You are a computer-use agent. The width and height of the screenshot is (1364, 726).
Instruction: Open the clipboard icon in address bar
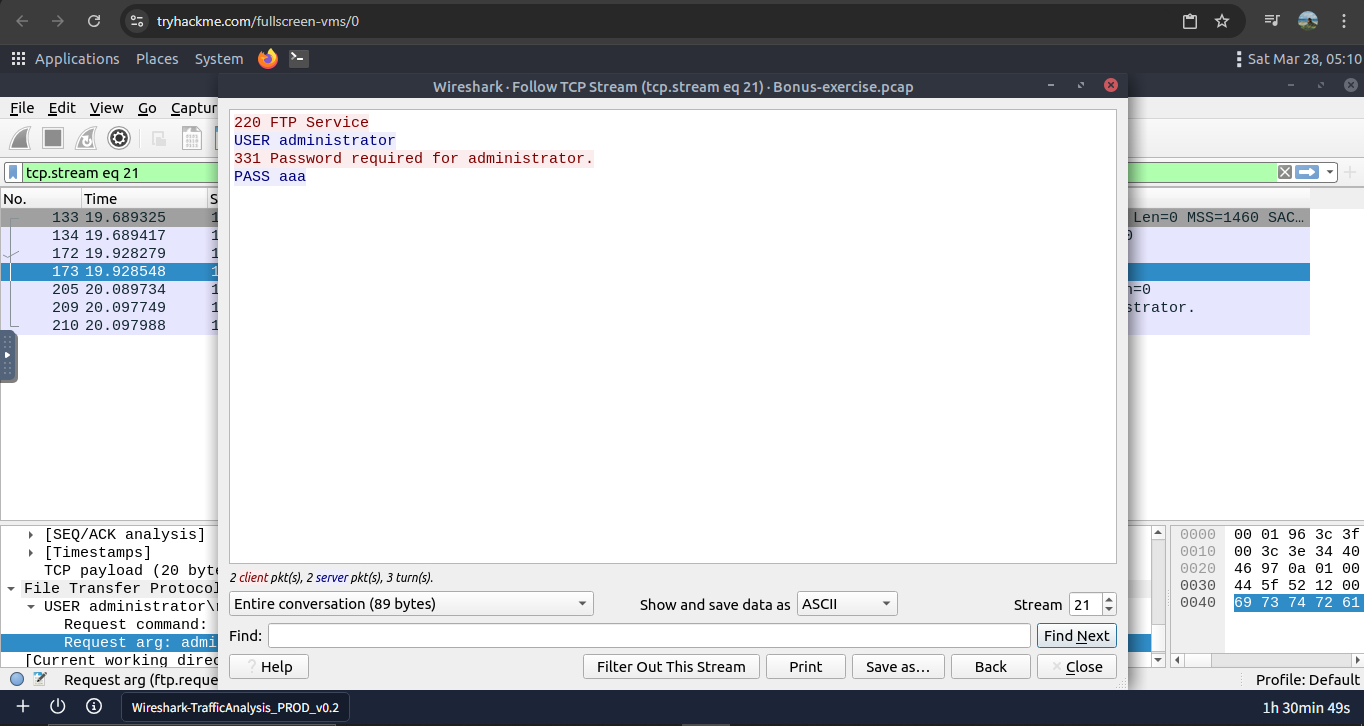point(1190,21)
